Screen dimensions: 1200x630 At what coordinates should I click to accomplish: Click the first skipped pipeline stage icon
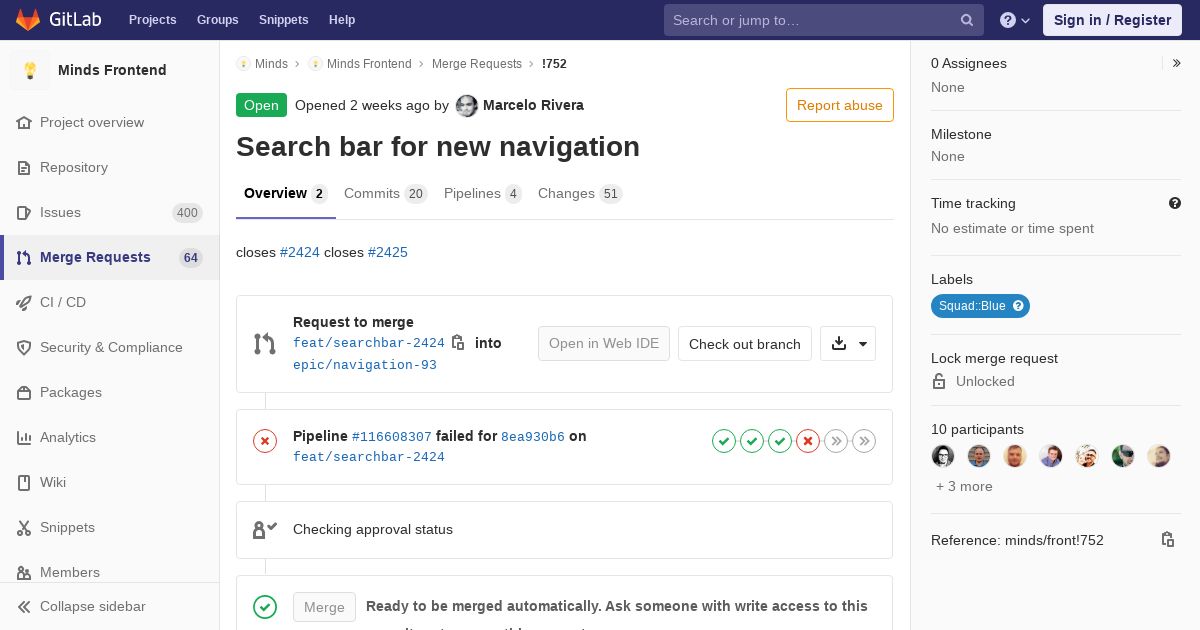point(836,441)
